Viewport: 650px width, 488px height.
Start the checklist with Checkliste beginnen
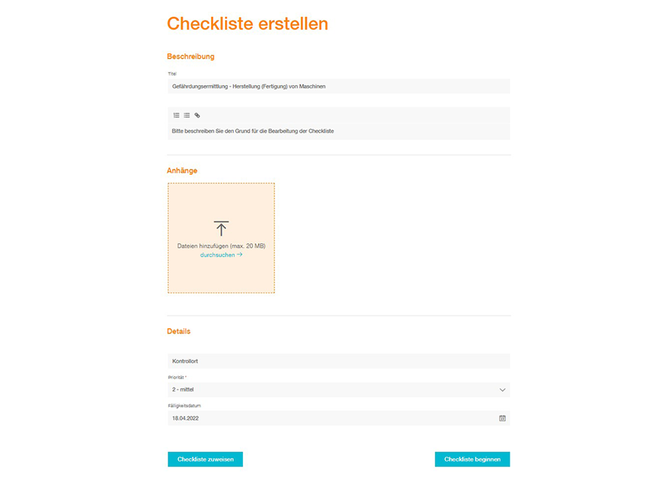point(472,459)
